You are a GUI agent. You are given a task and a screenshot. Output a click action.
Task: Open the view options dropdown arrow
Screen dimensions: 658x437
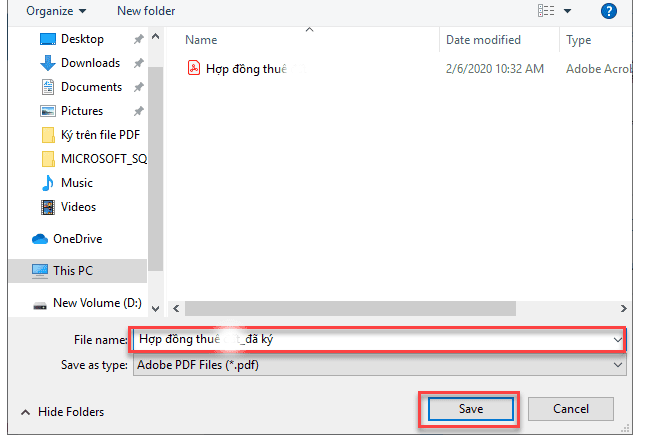pos(567,11)
